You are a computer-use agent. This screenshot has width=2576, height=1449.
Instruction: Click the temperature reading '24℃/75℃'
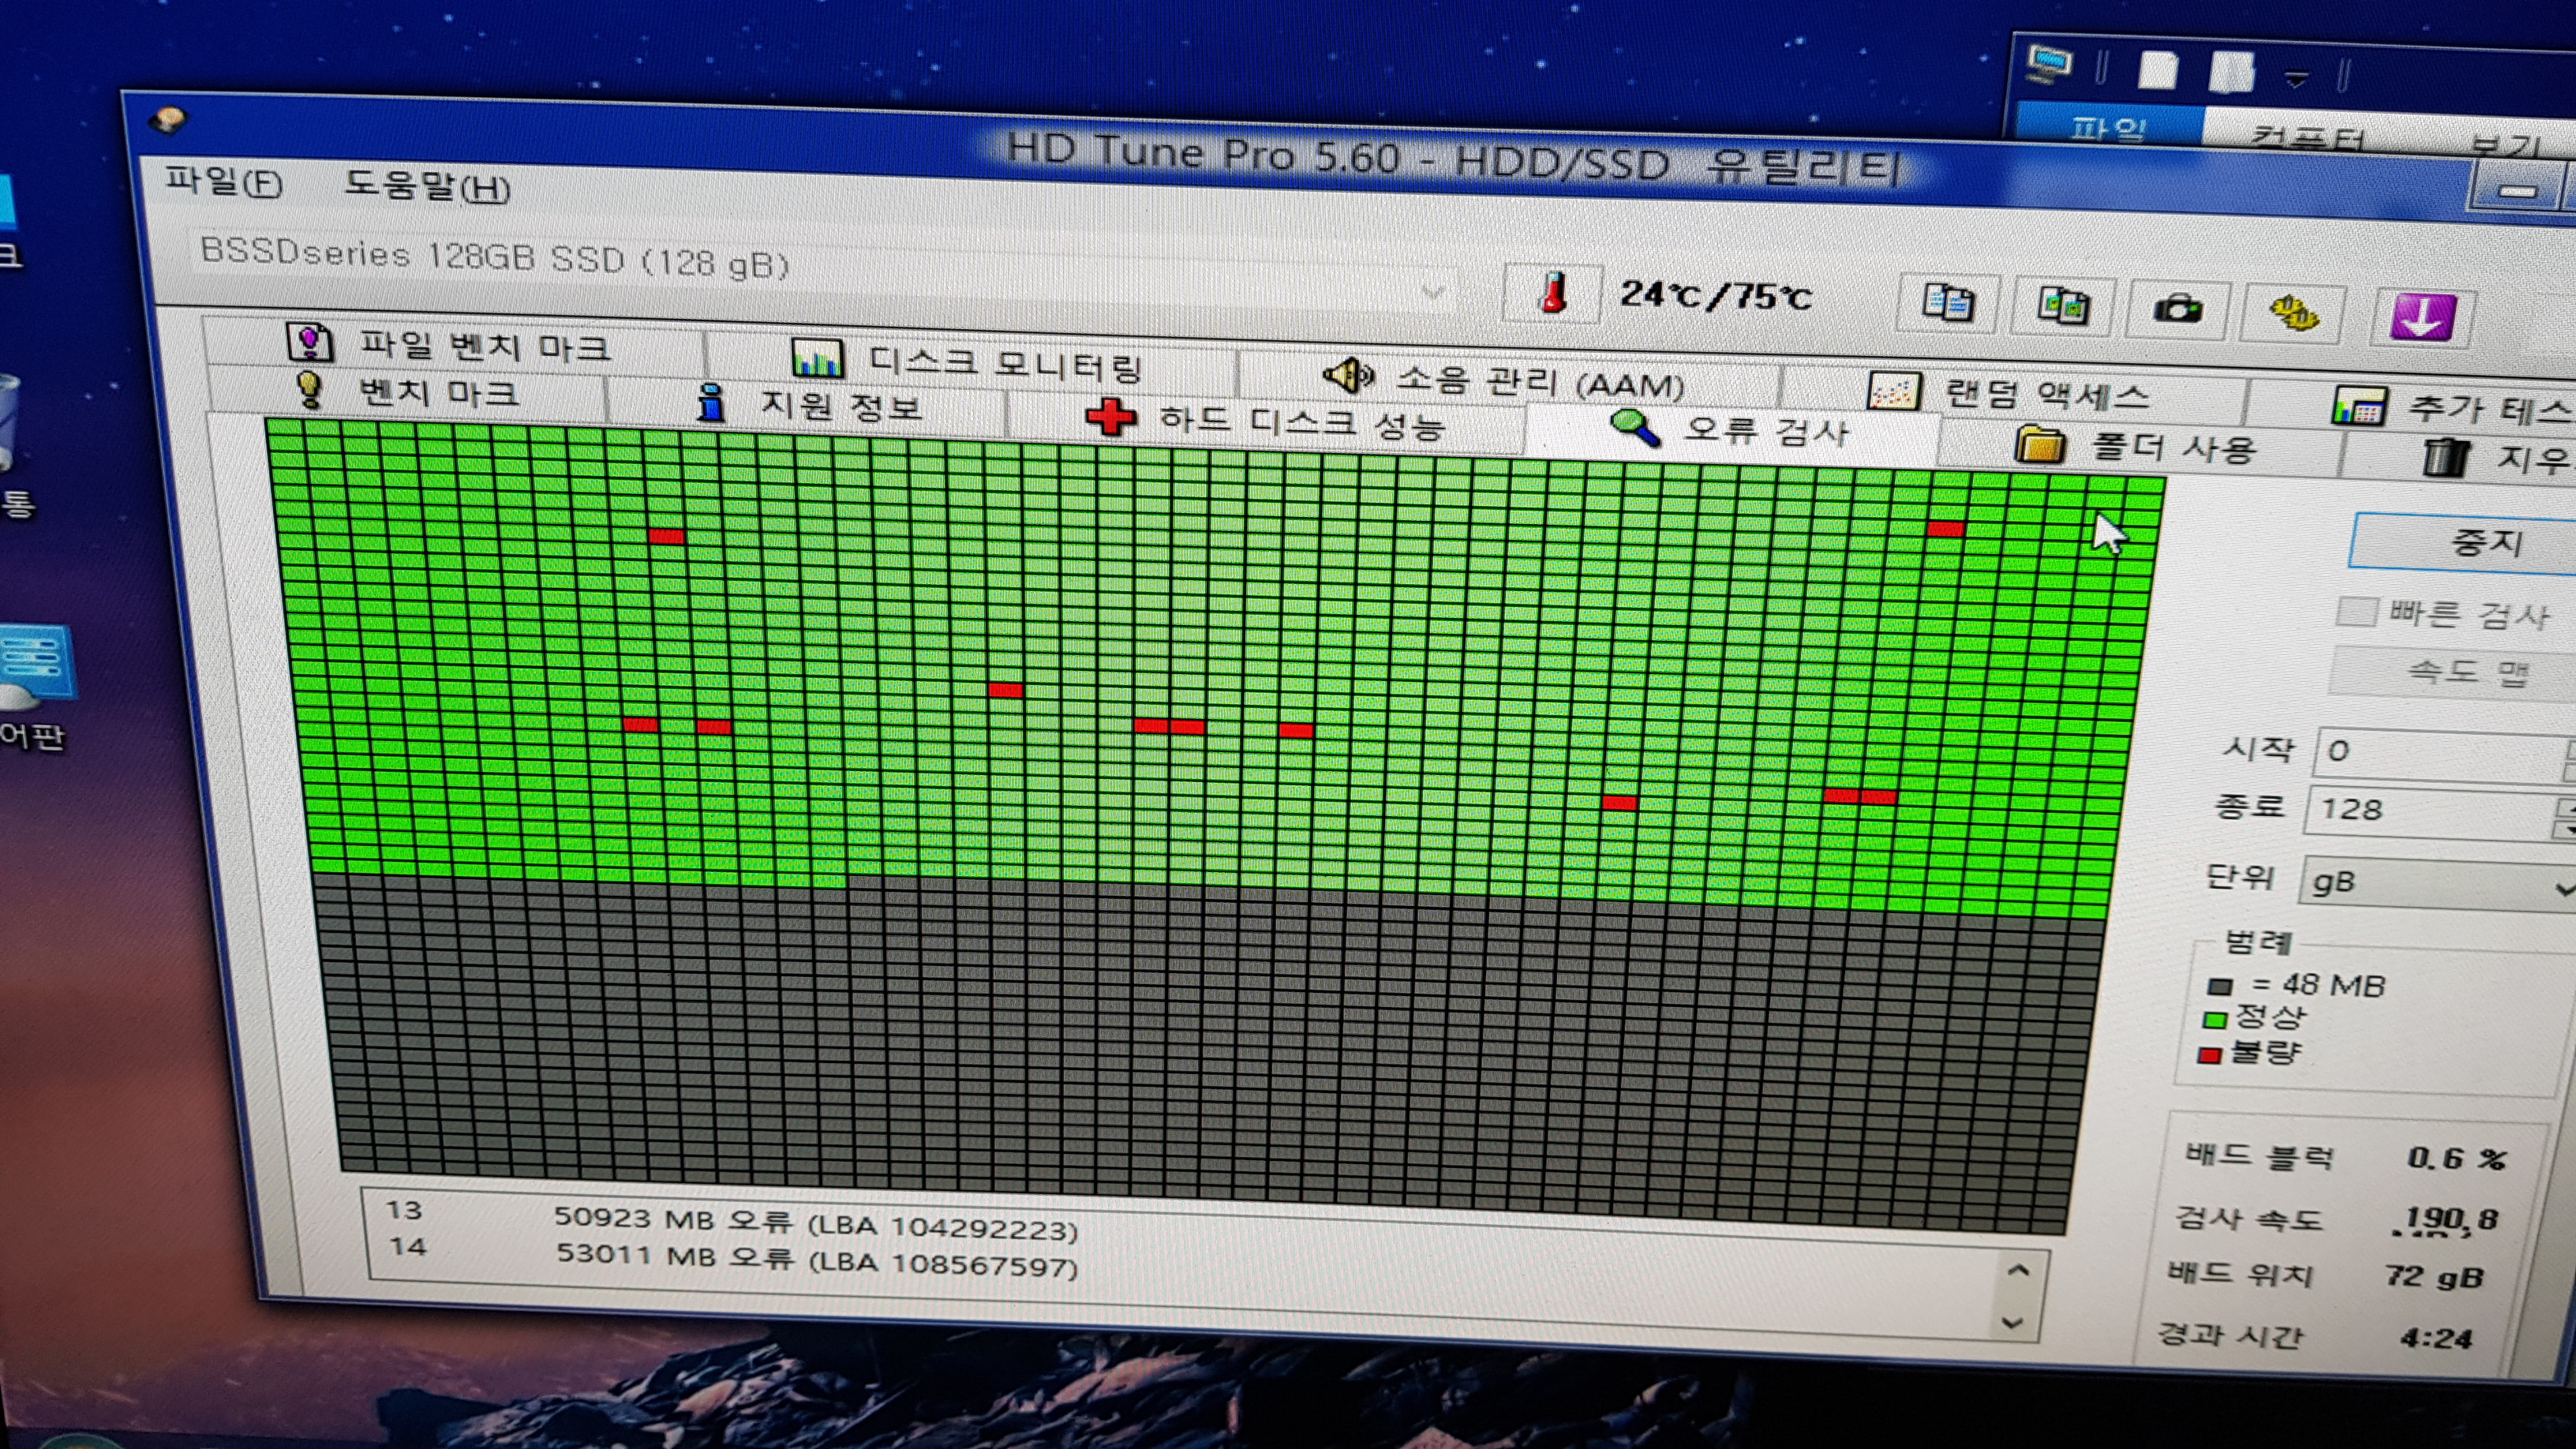pos(1716,295)
